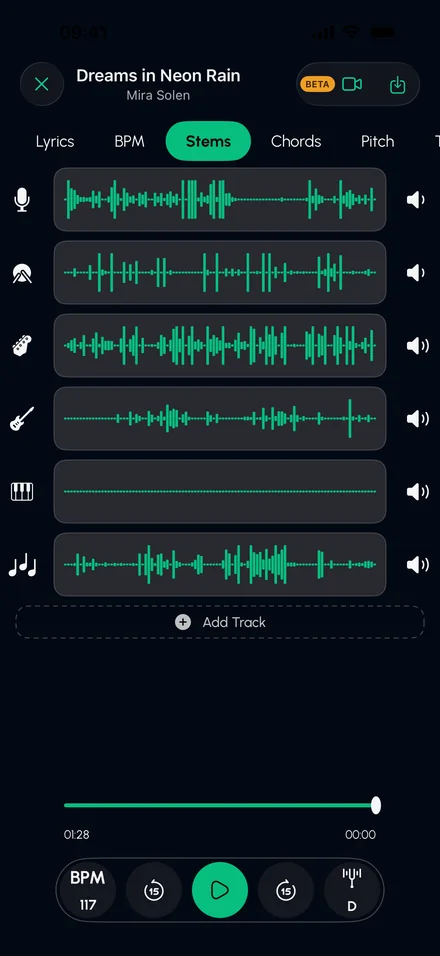The height and width of the screenshot is (956, 440).
Task: Tap the drums waveform
Action: click(x=220, y=273)
